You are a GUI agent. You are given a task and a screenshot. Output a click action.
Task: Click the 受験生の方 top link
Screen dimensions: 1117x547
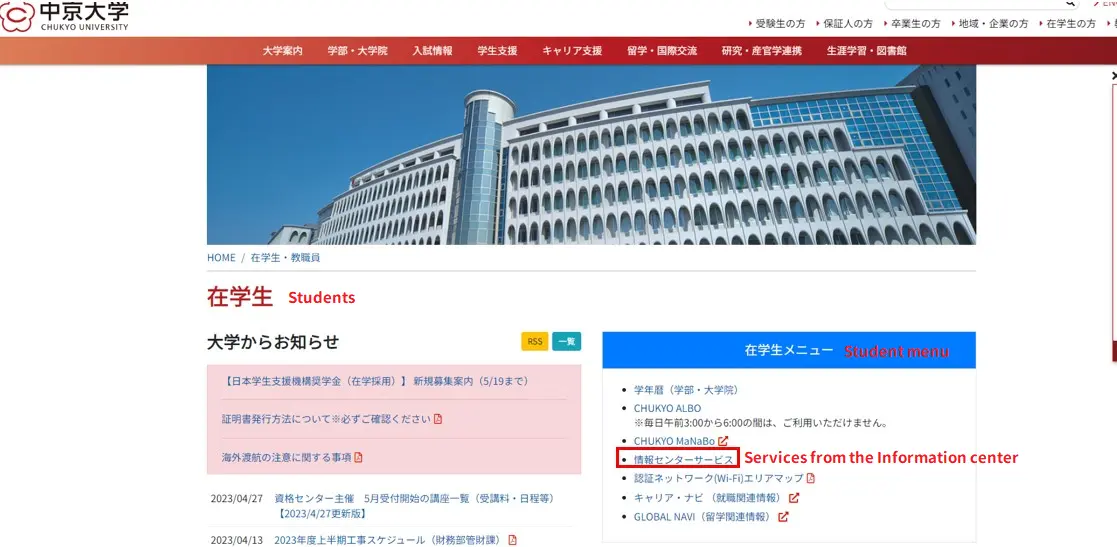[x=780, y=23]
